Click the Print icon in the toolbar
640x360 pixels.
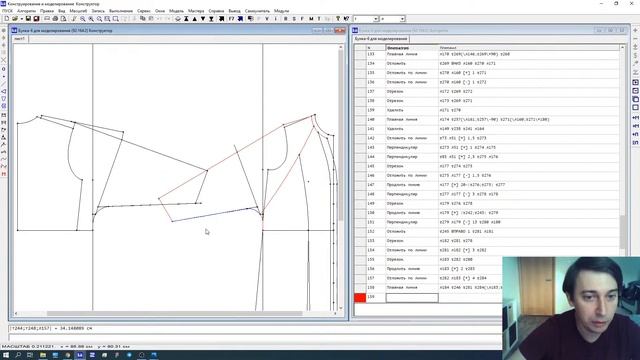pyautogui.click(x=55, y=19)
